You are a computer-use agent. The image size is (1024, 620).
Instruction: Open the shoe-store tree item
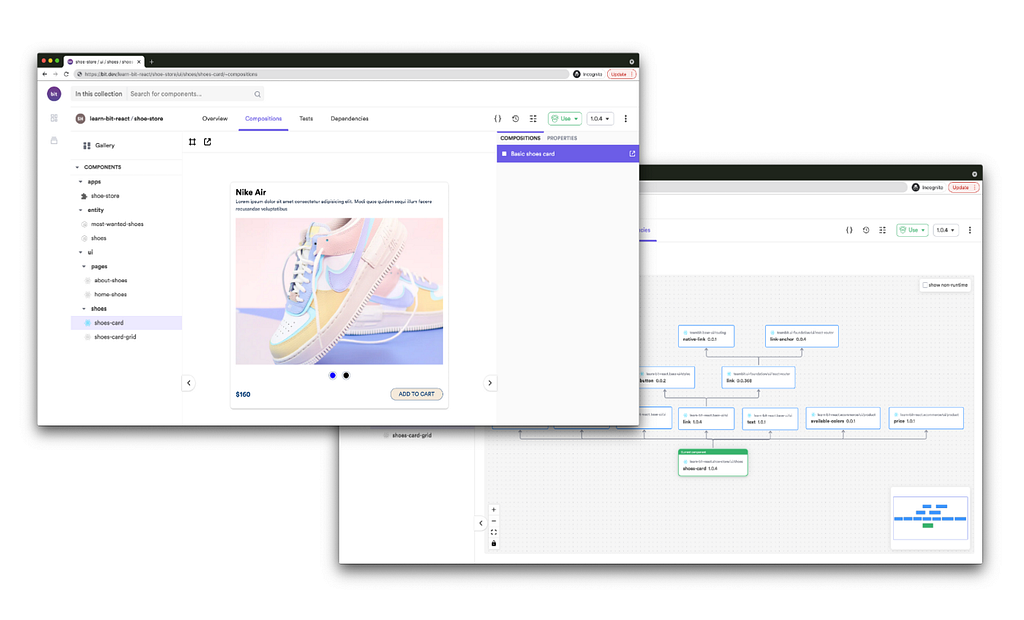click(104, 196)
